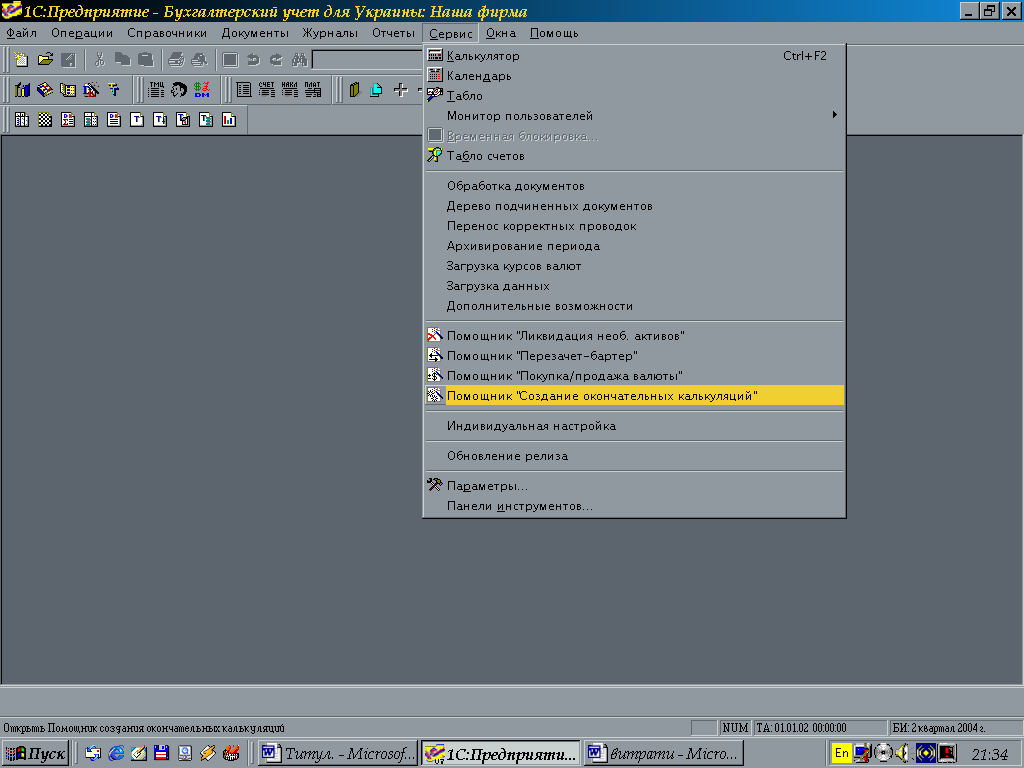Click the scissors Cut icon
Screen dimensions: 1024x768
(99, 60)
